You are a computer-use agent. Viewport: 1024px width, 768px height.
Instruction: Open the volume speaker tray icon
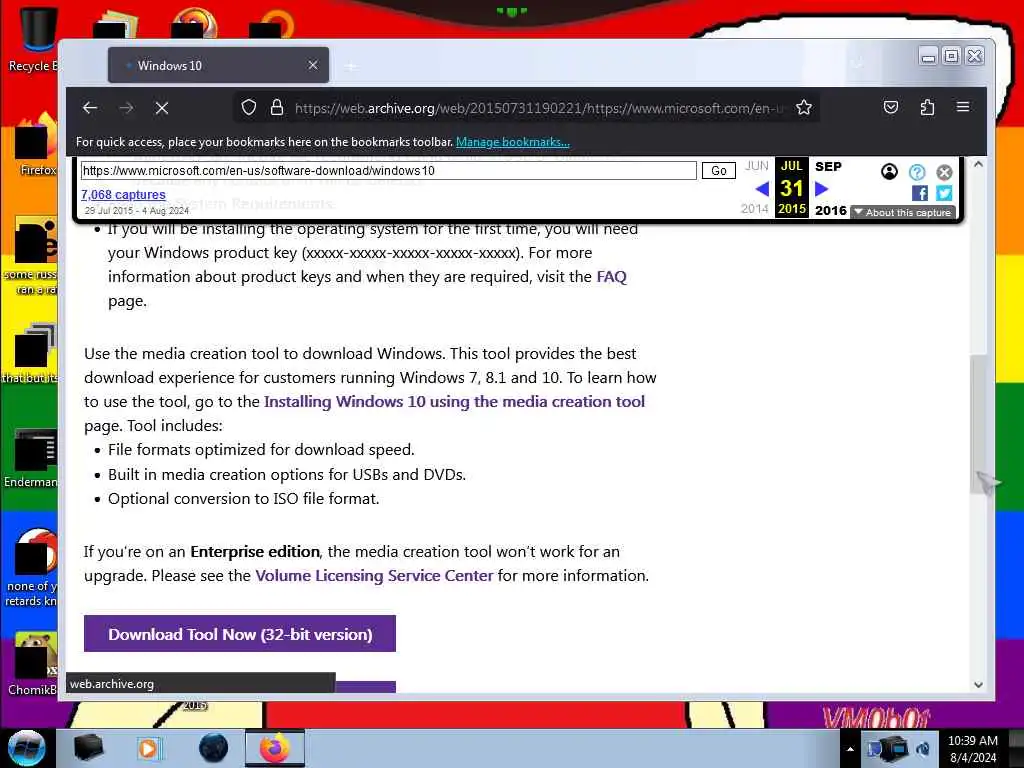(923, 749)
